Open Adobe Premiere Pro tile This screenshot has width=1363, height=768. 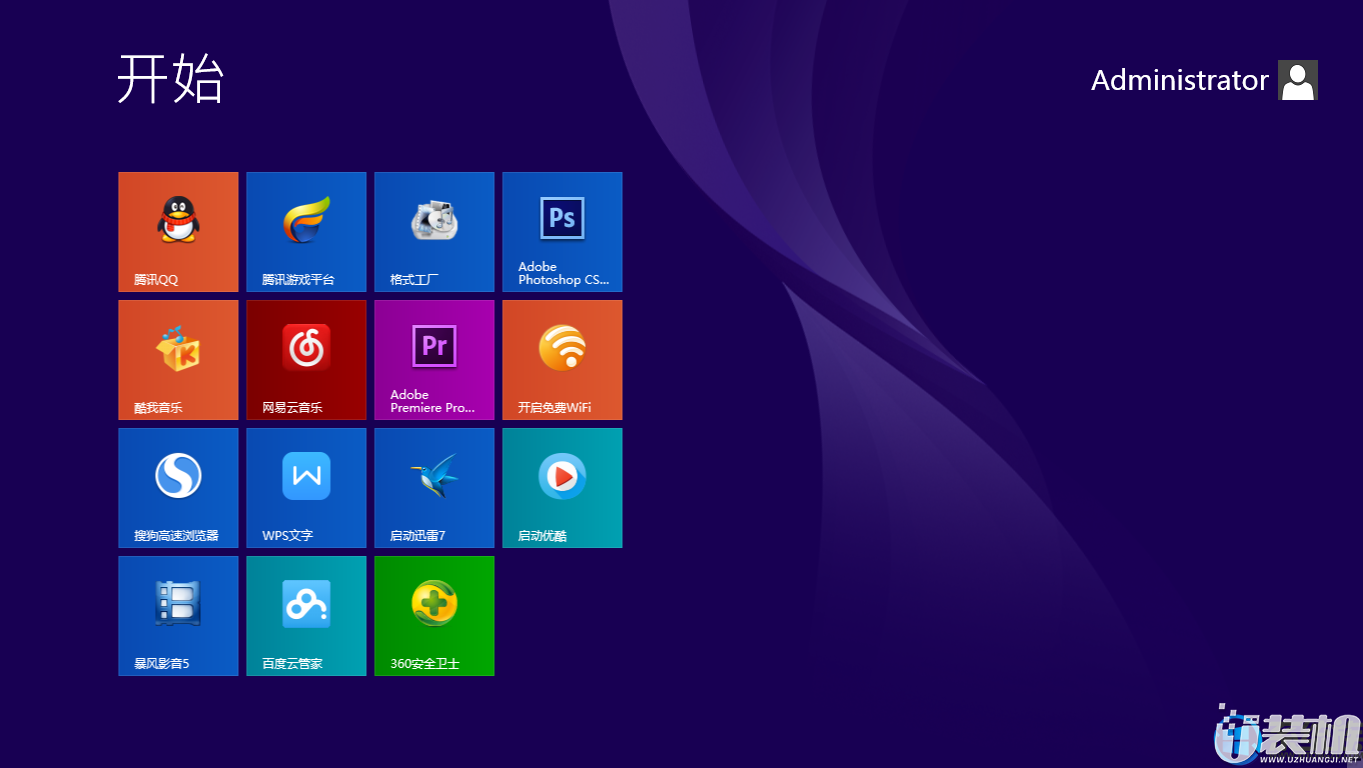pyautogui.click(x=434, y=360)
